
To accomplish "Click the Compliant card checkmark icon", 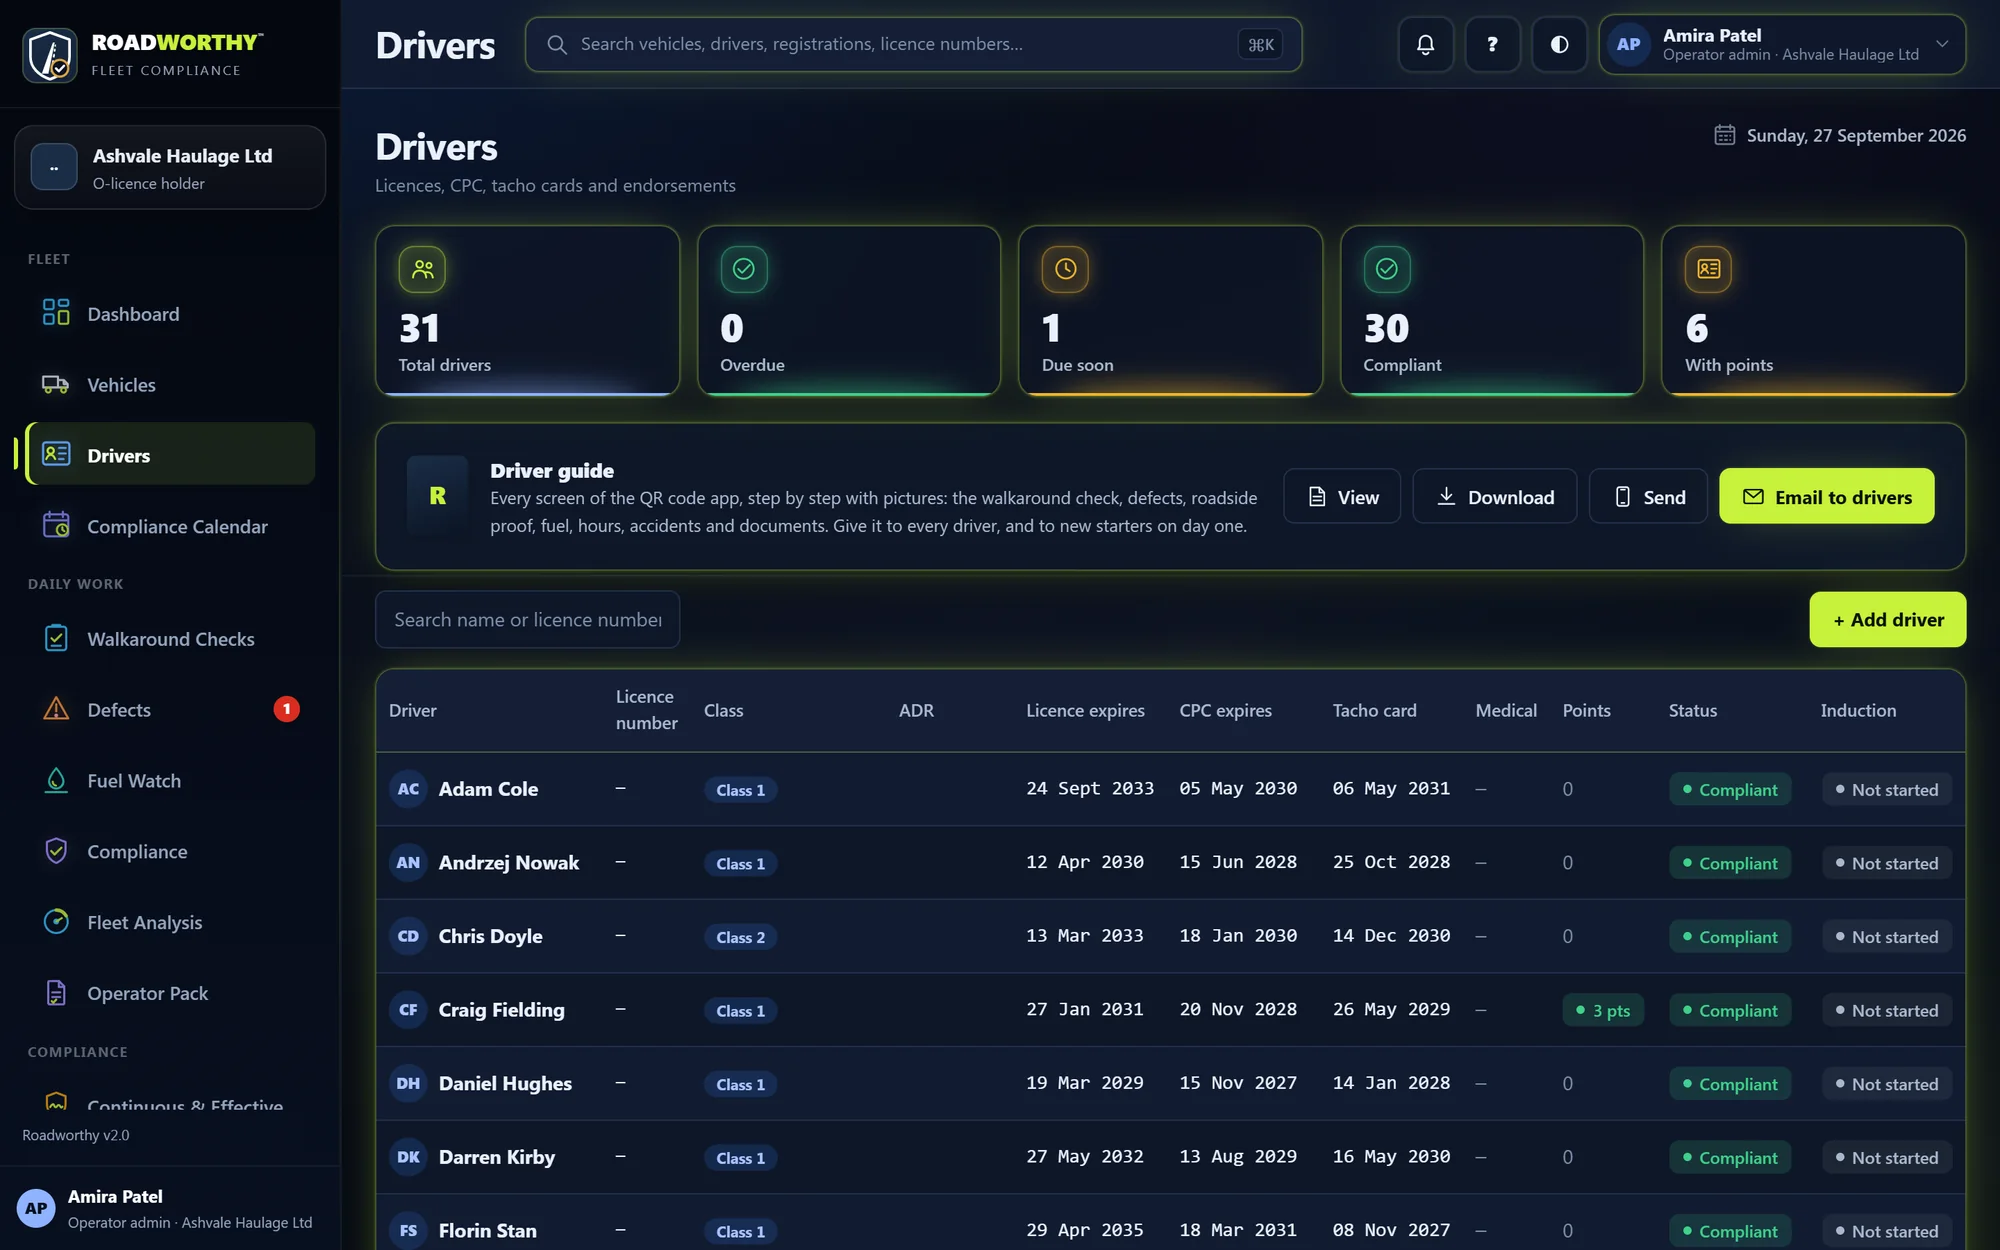I will [x=1387, y=269].
